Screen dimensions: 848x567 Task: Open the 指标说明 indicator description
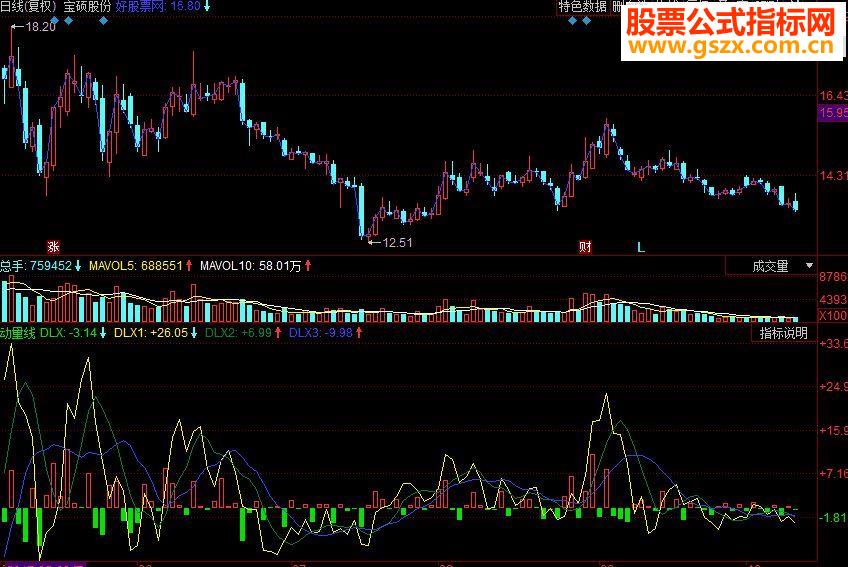click(x=783, y=333)
